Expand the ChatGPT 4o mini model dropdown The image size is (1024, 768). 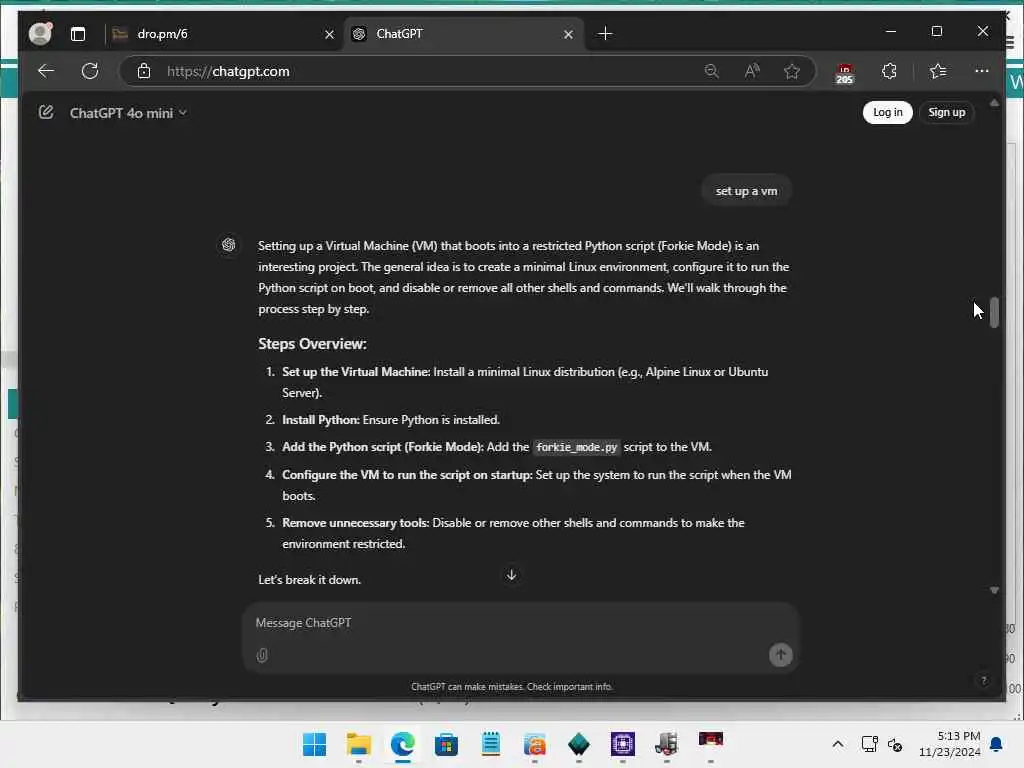tap(128, 113)
